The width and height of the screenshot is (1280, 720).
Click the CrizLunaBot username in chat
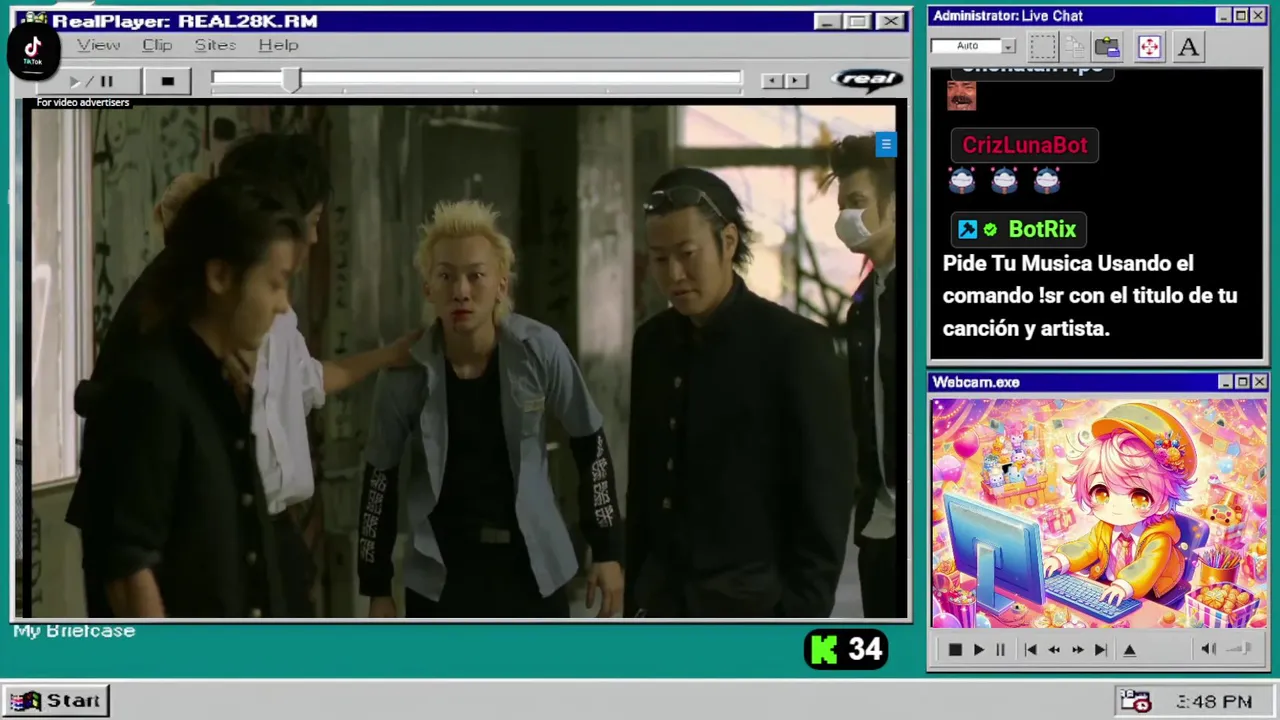point(1024,145)
